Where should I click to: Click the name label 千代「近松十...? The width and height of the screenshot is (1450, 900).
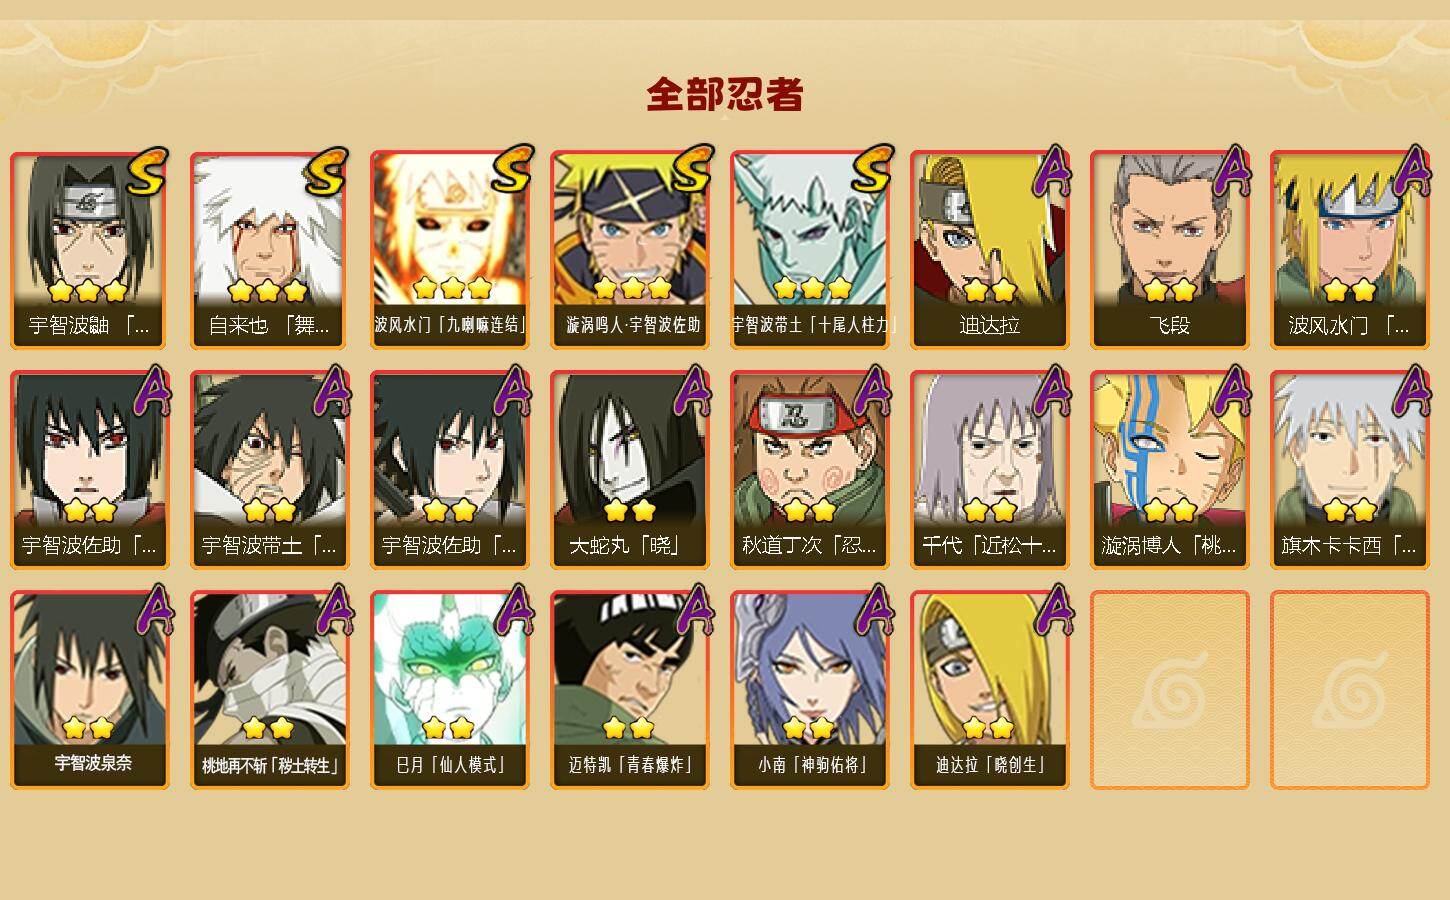(989, 546)
